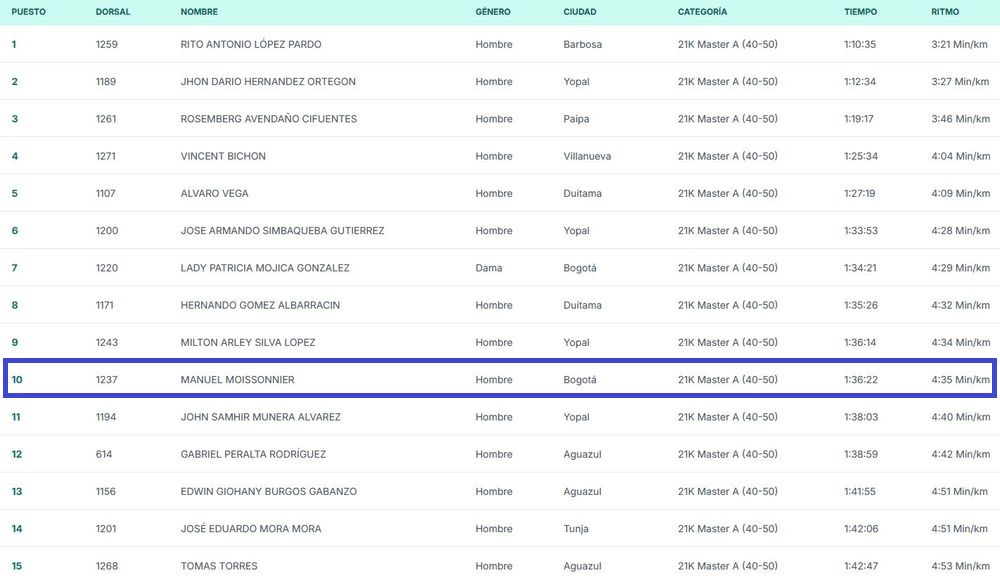Image resolution: width=1000 pixels, height=580 pixels.
Task: Open position 1 link for Rito Antonio
Action: 14,45
